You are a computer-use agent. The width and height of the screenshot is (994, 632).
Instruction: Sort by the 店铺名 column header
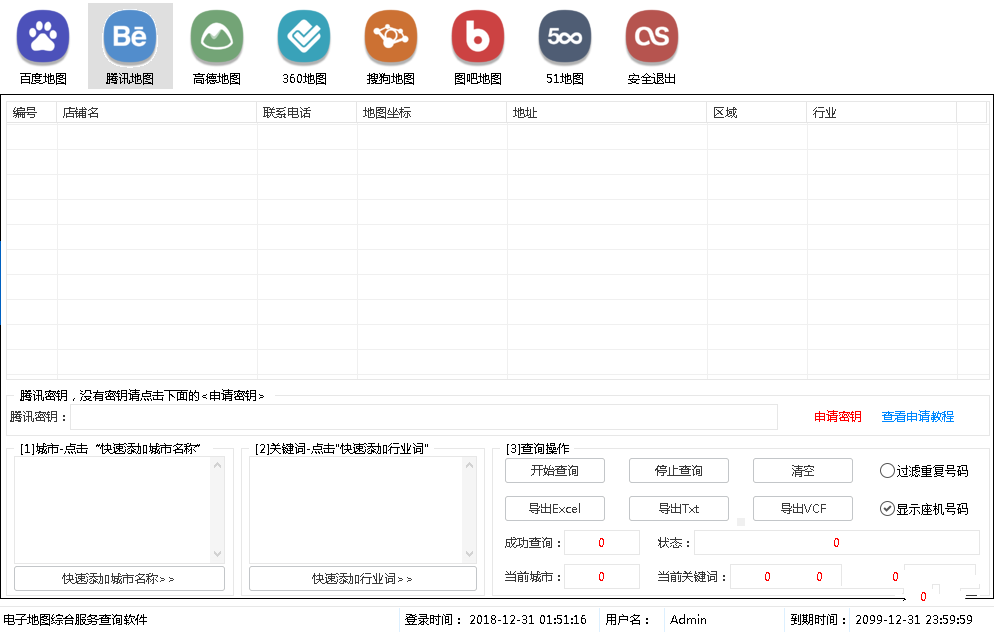[x=157, y=113]
